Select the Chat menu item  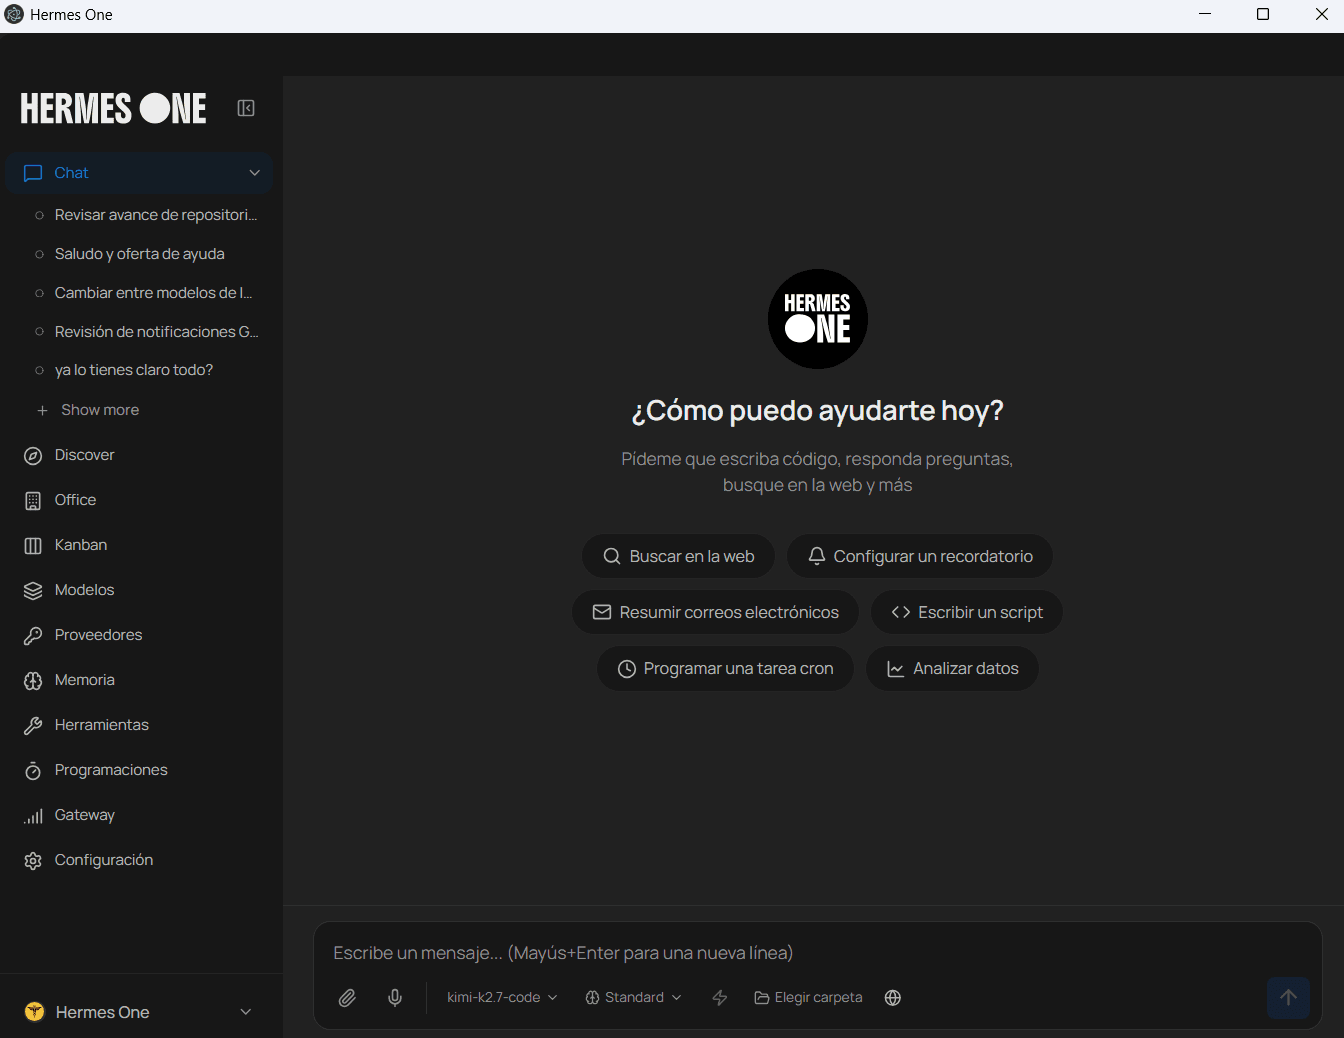pyautogui.click(x=139, y=173)
